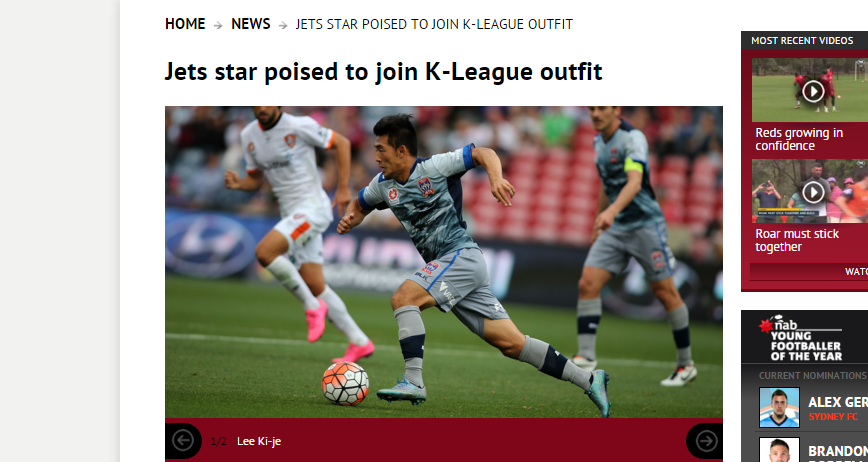Open the HOME breadcrumb link

point(185,24)
